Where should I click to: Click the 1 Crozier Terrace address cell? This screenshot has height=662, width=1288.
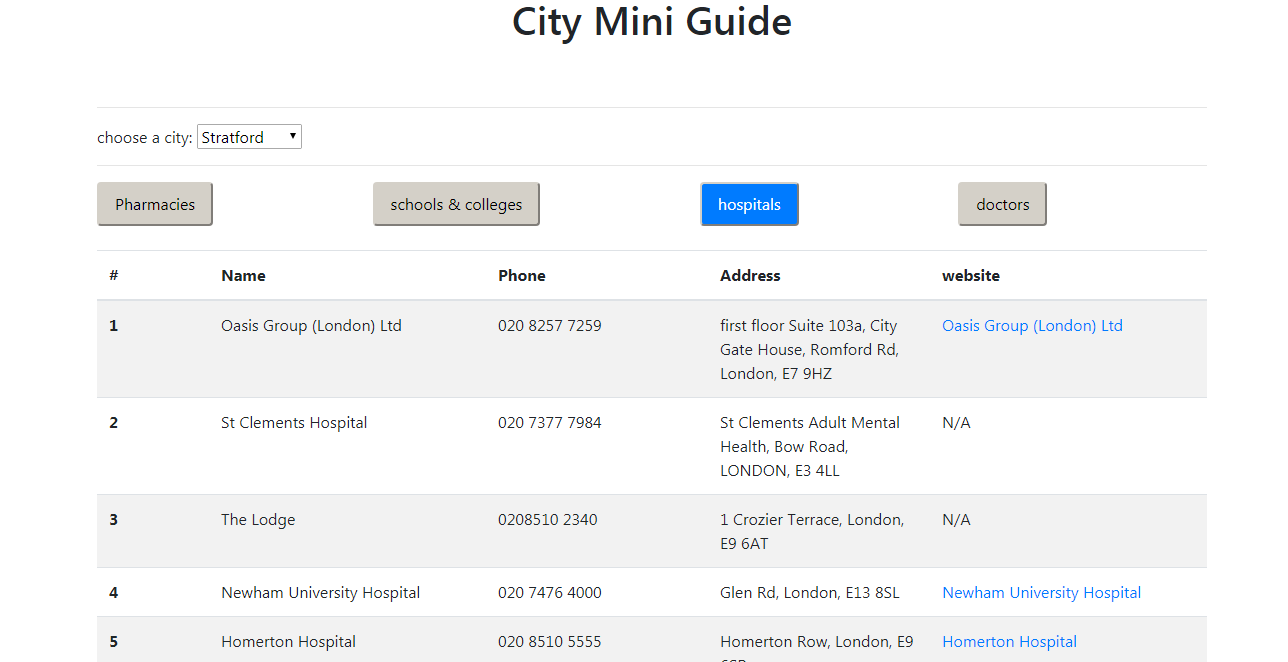(811, 531)
